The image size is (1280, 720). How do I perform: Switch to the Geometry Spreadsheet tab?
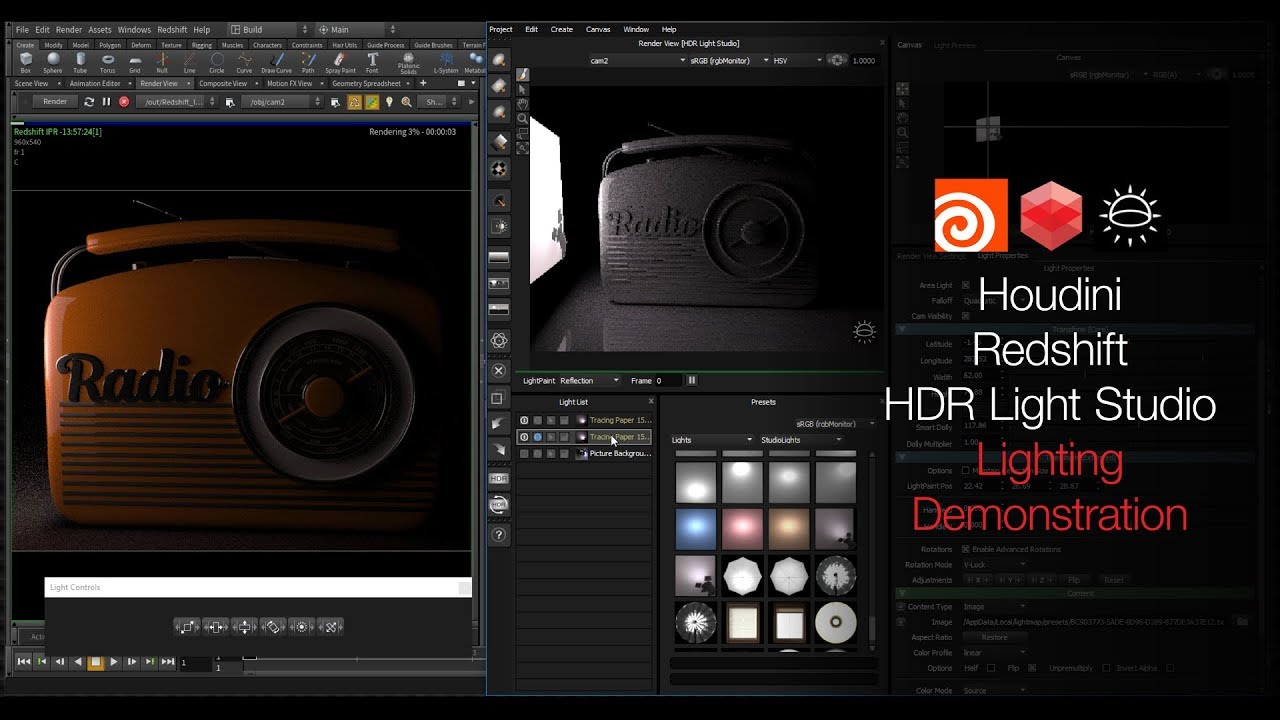pos(366,84)
